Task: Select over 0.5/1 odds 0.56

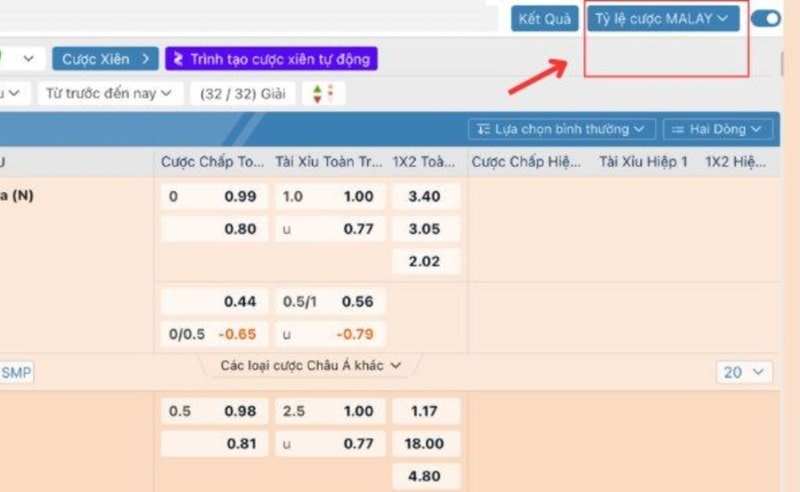Action: tap(330, 302)
